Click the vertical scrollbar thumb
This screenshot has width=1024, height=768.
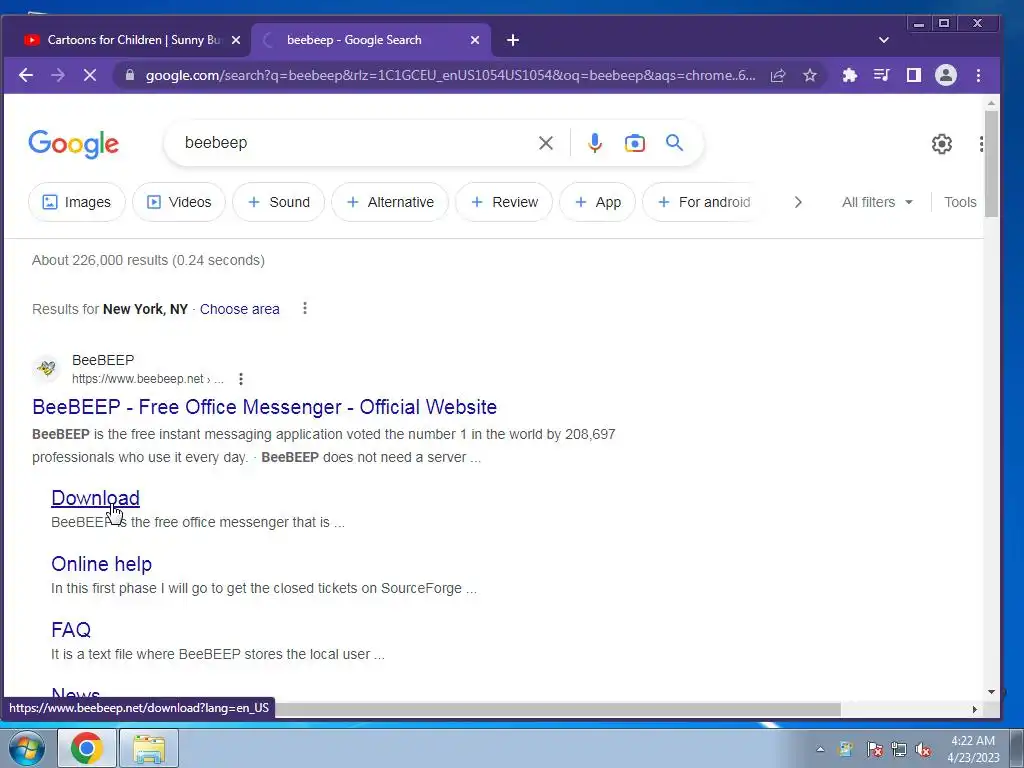coord(991,163)
